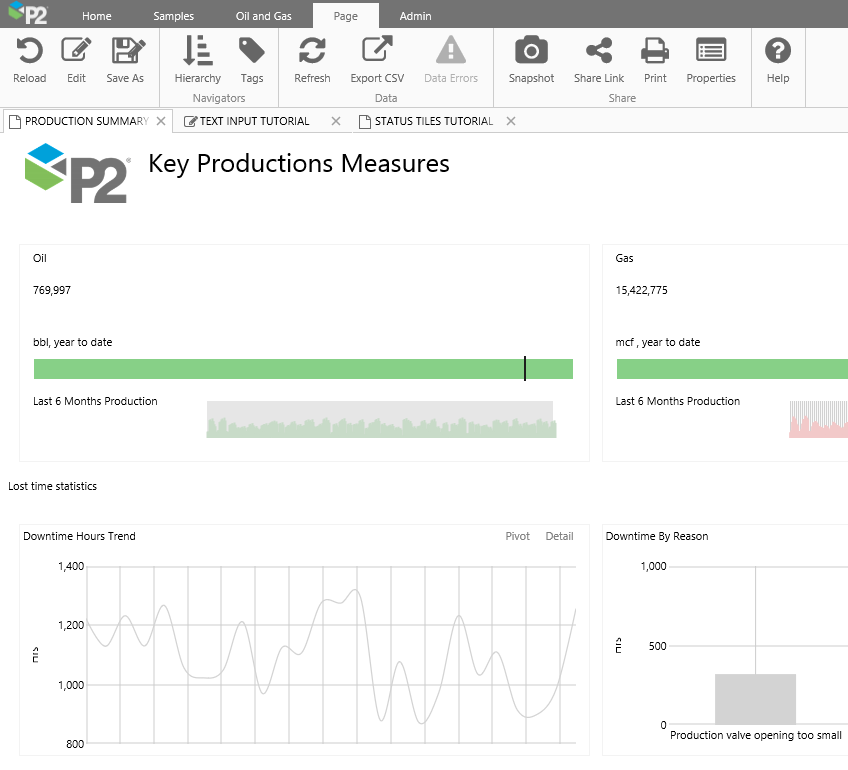Click Pivot on Downtime Hours Trend
The width and height of the screenshot is (848, 770).
(x=518, y=536)
